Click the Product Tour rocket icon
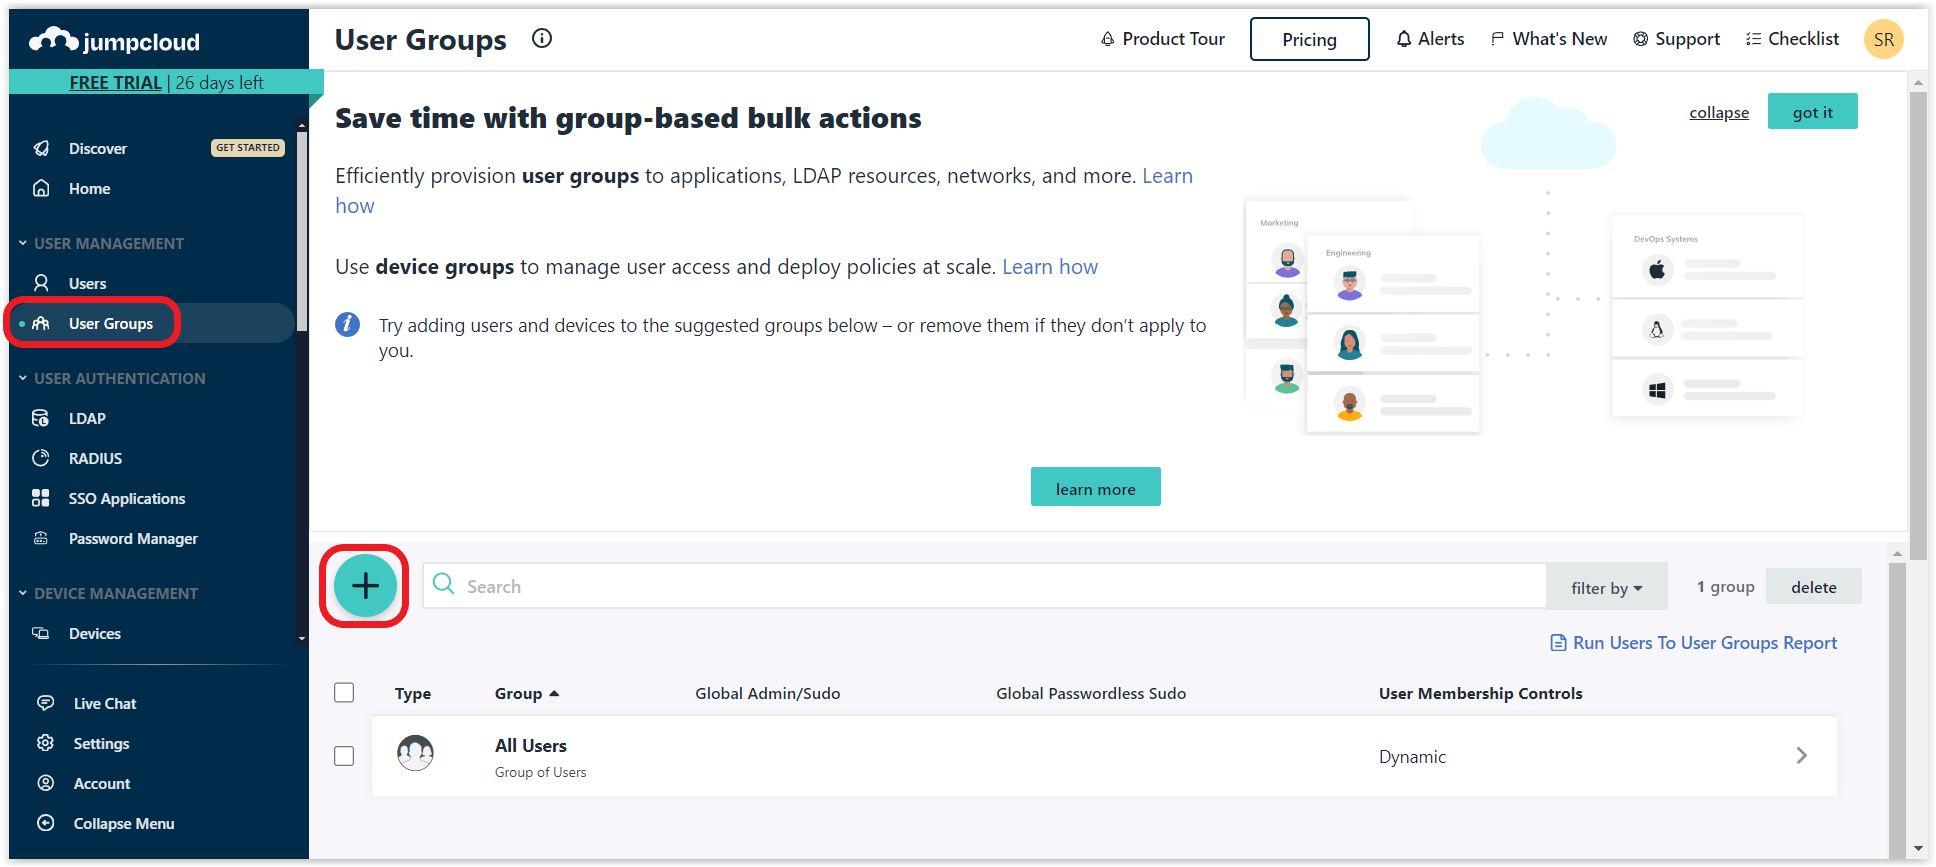 1108,39
